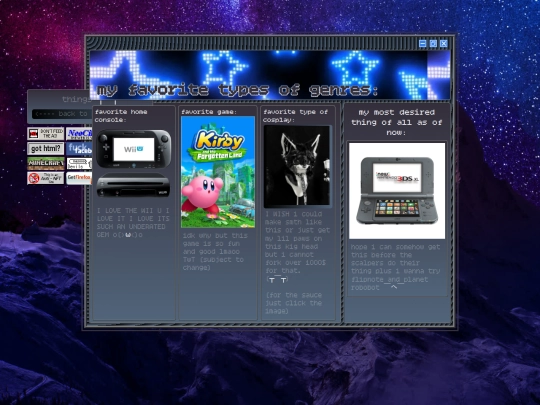Maximize the genres window
Viewport: 540px width, 405px height.
pyautogui.click(x=433, y=43)
